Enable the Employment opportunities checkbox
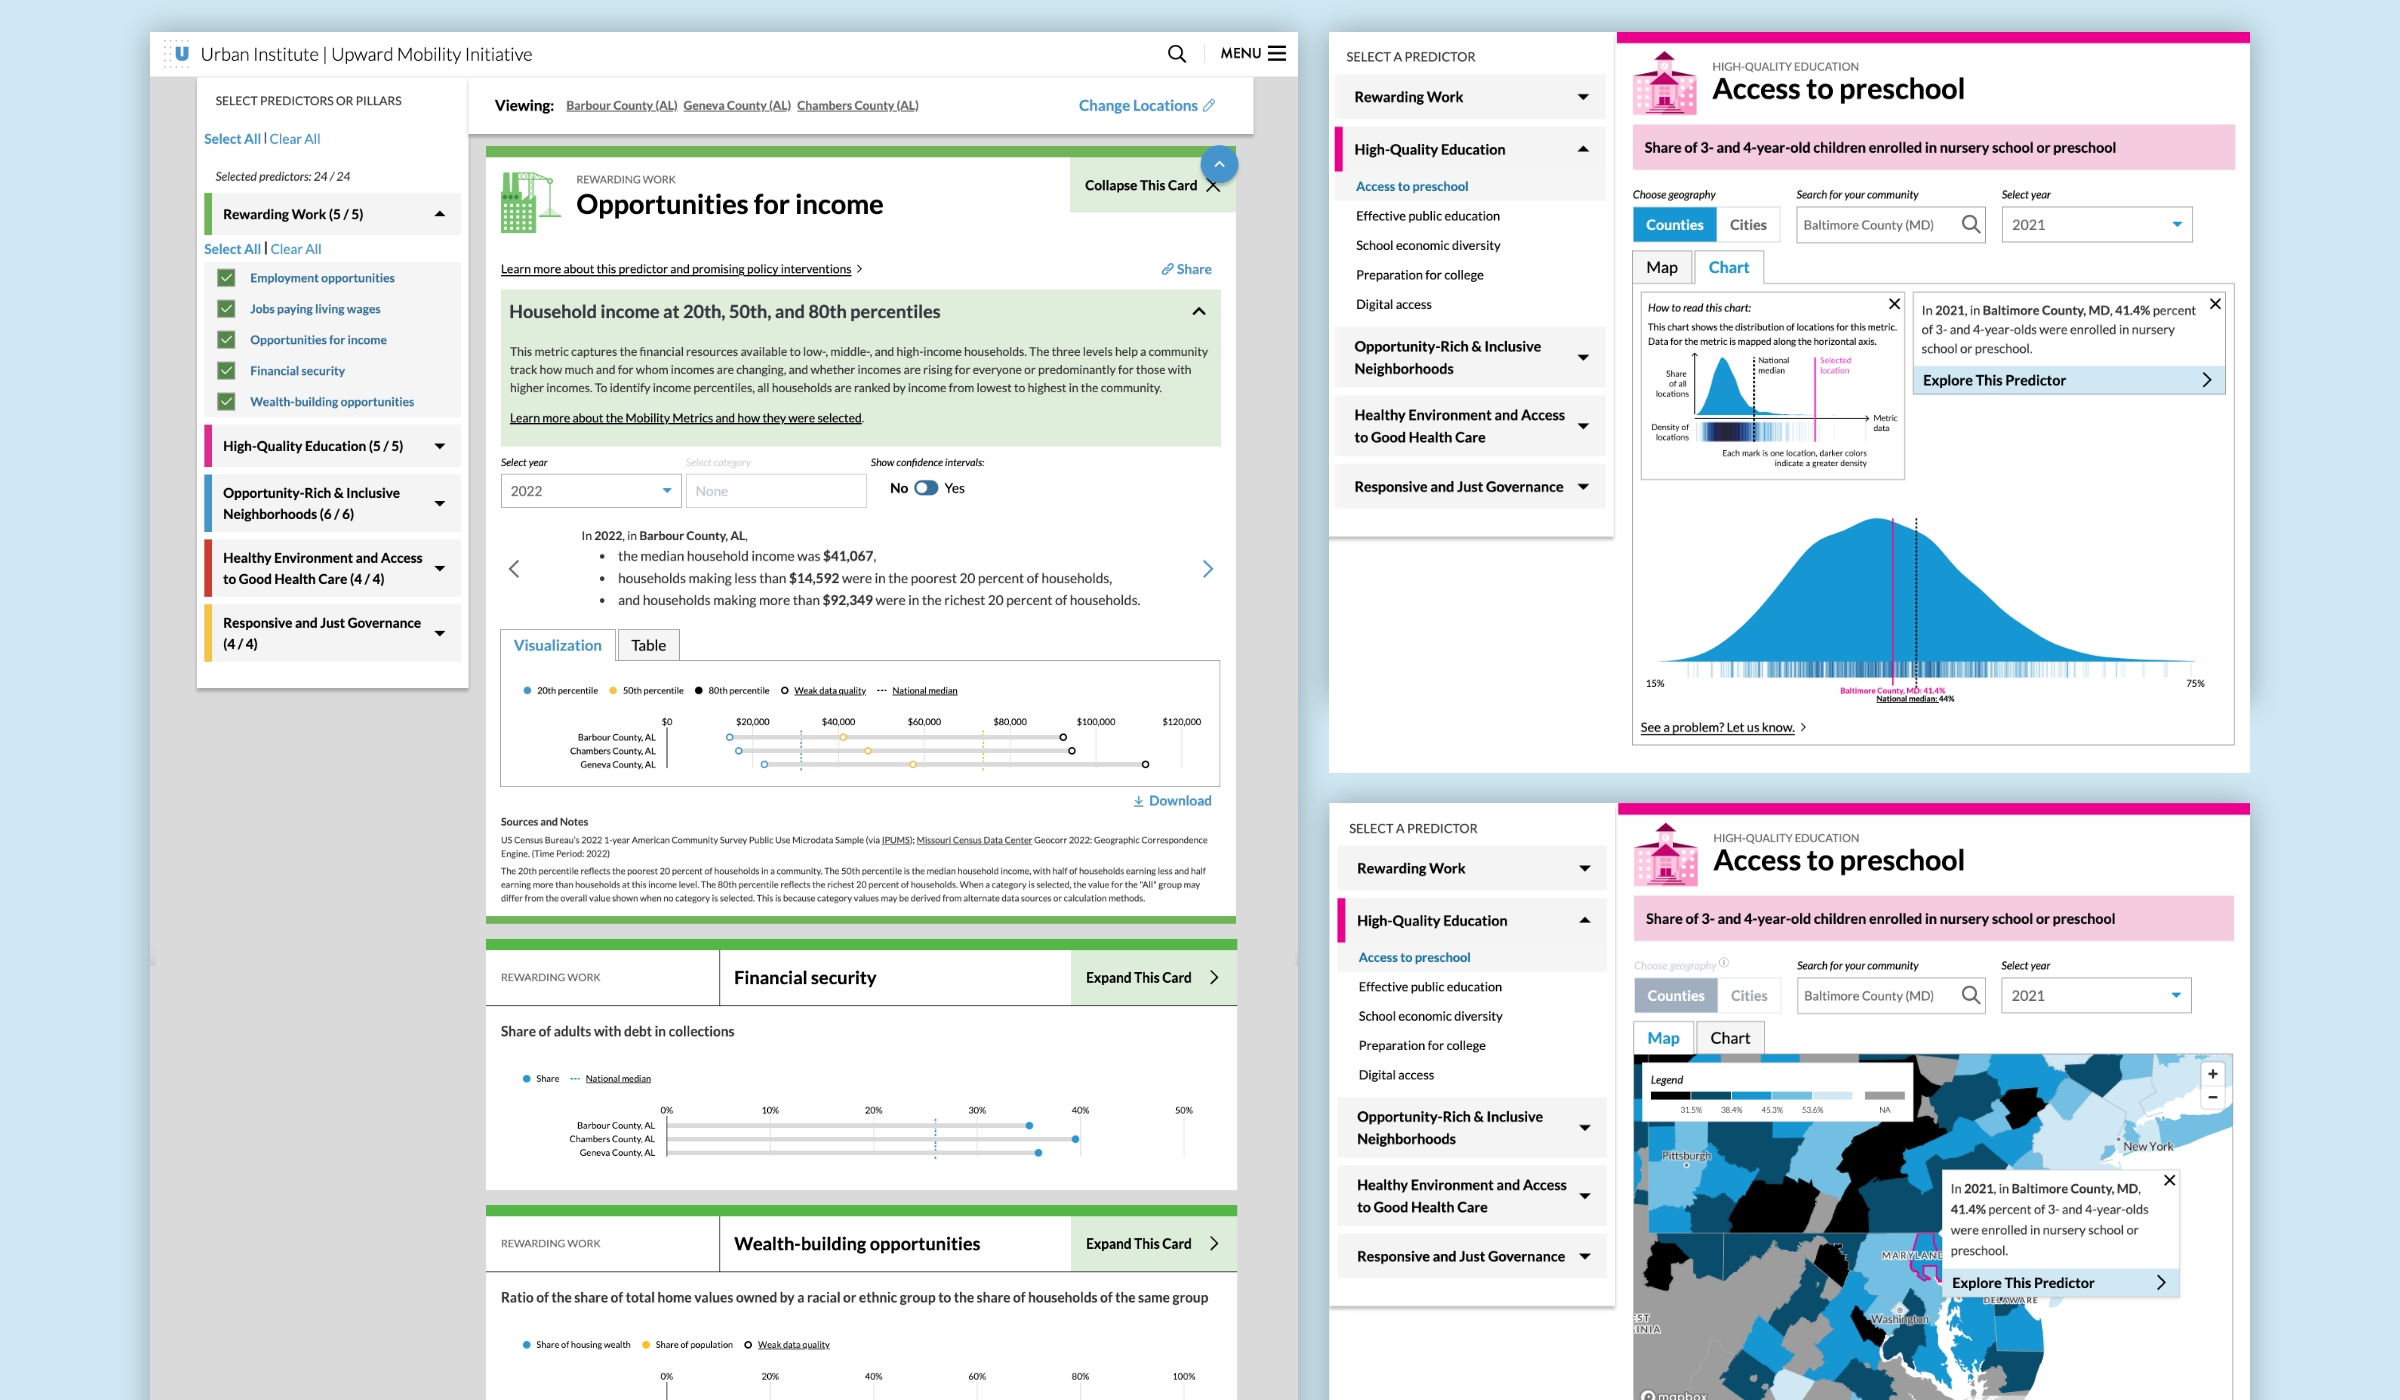Viewport: 2400px width, 1400px height. click(x=225, y=278)
